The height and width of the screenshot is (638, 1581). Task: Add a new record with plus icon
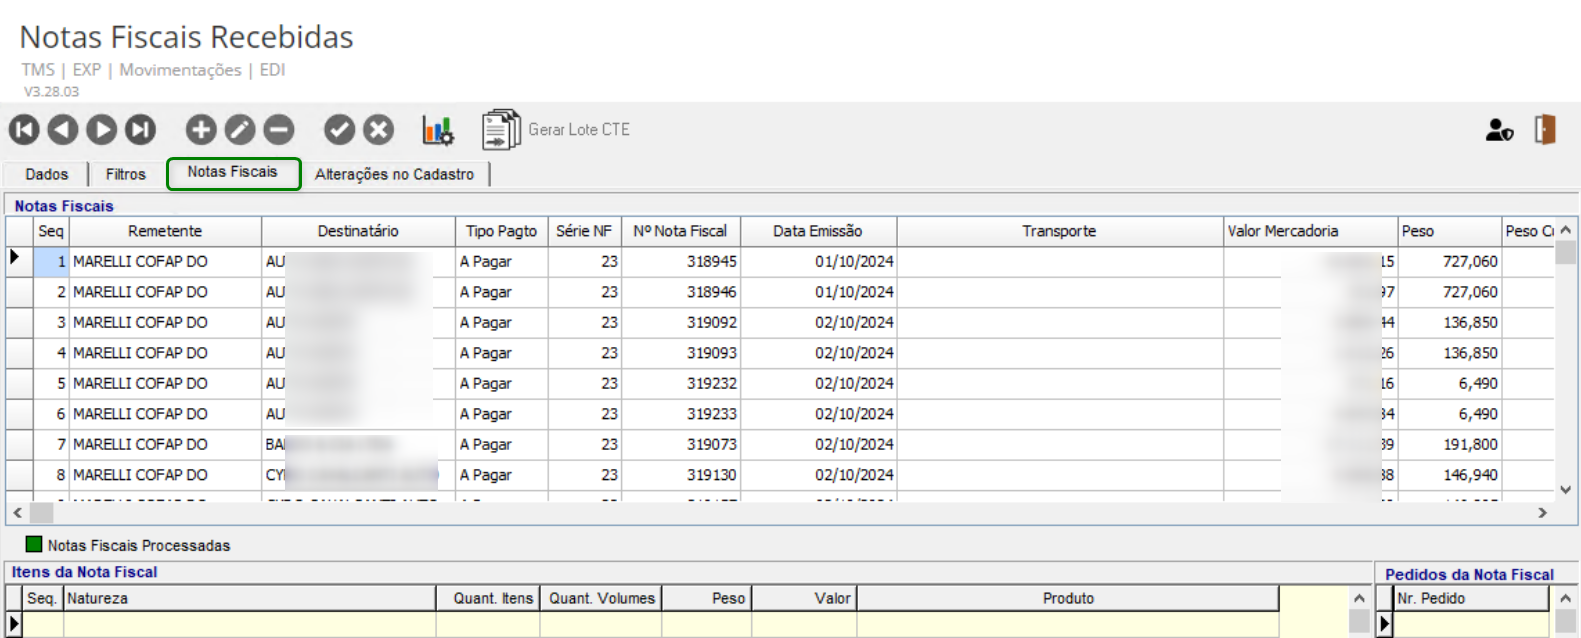click(201, 129)
